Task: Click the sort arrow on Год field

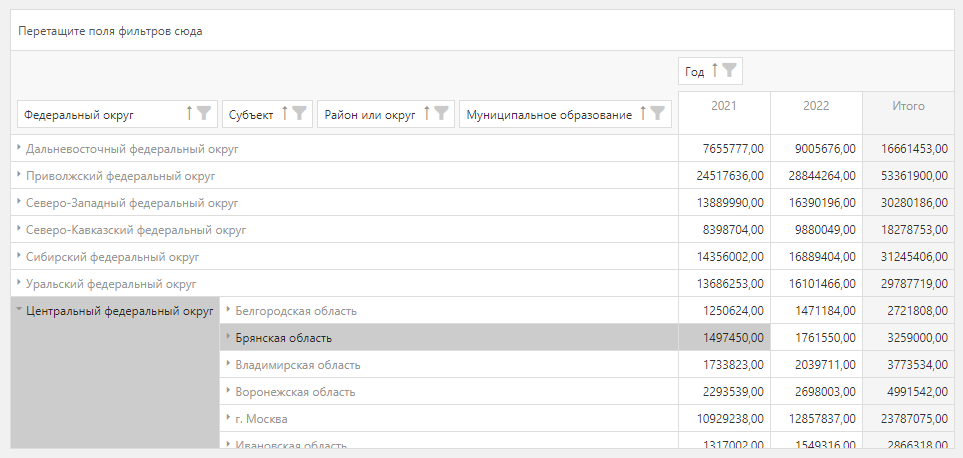Action: point(715,71)
